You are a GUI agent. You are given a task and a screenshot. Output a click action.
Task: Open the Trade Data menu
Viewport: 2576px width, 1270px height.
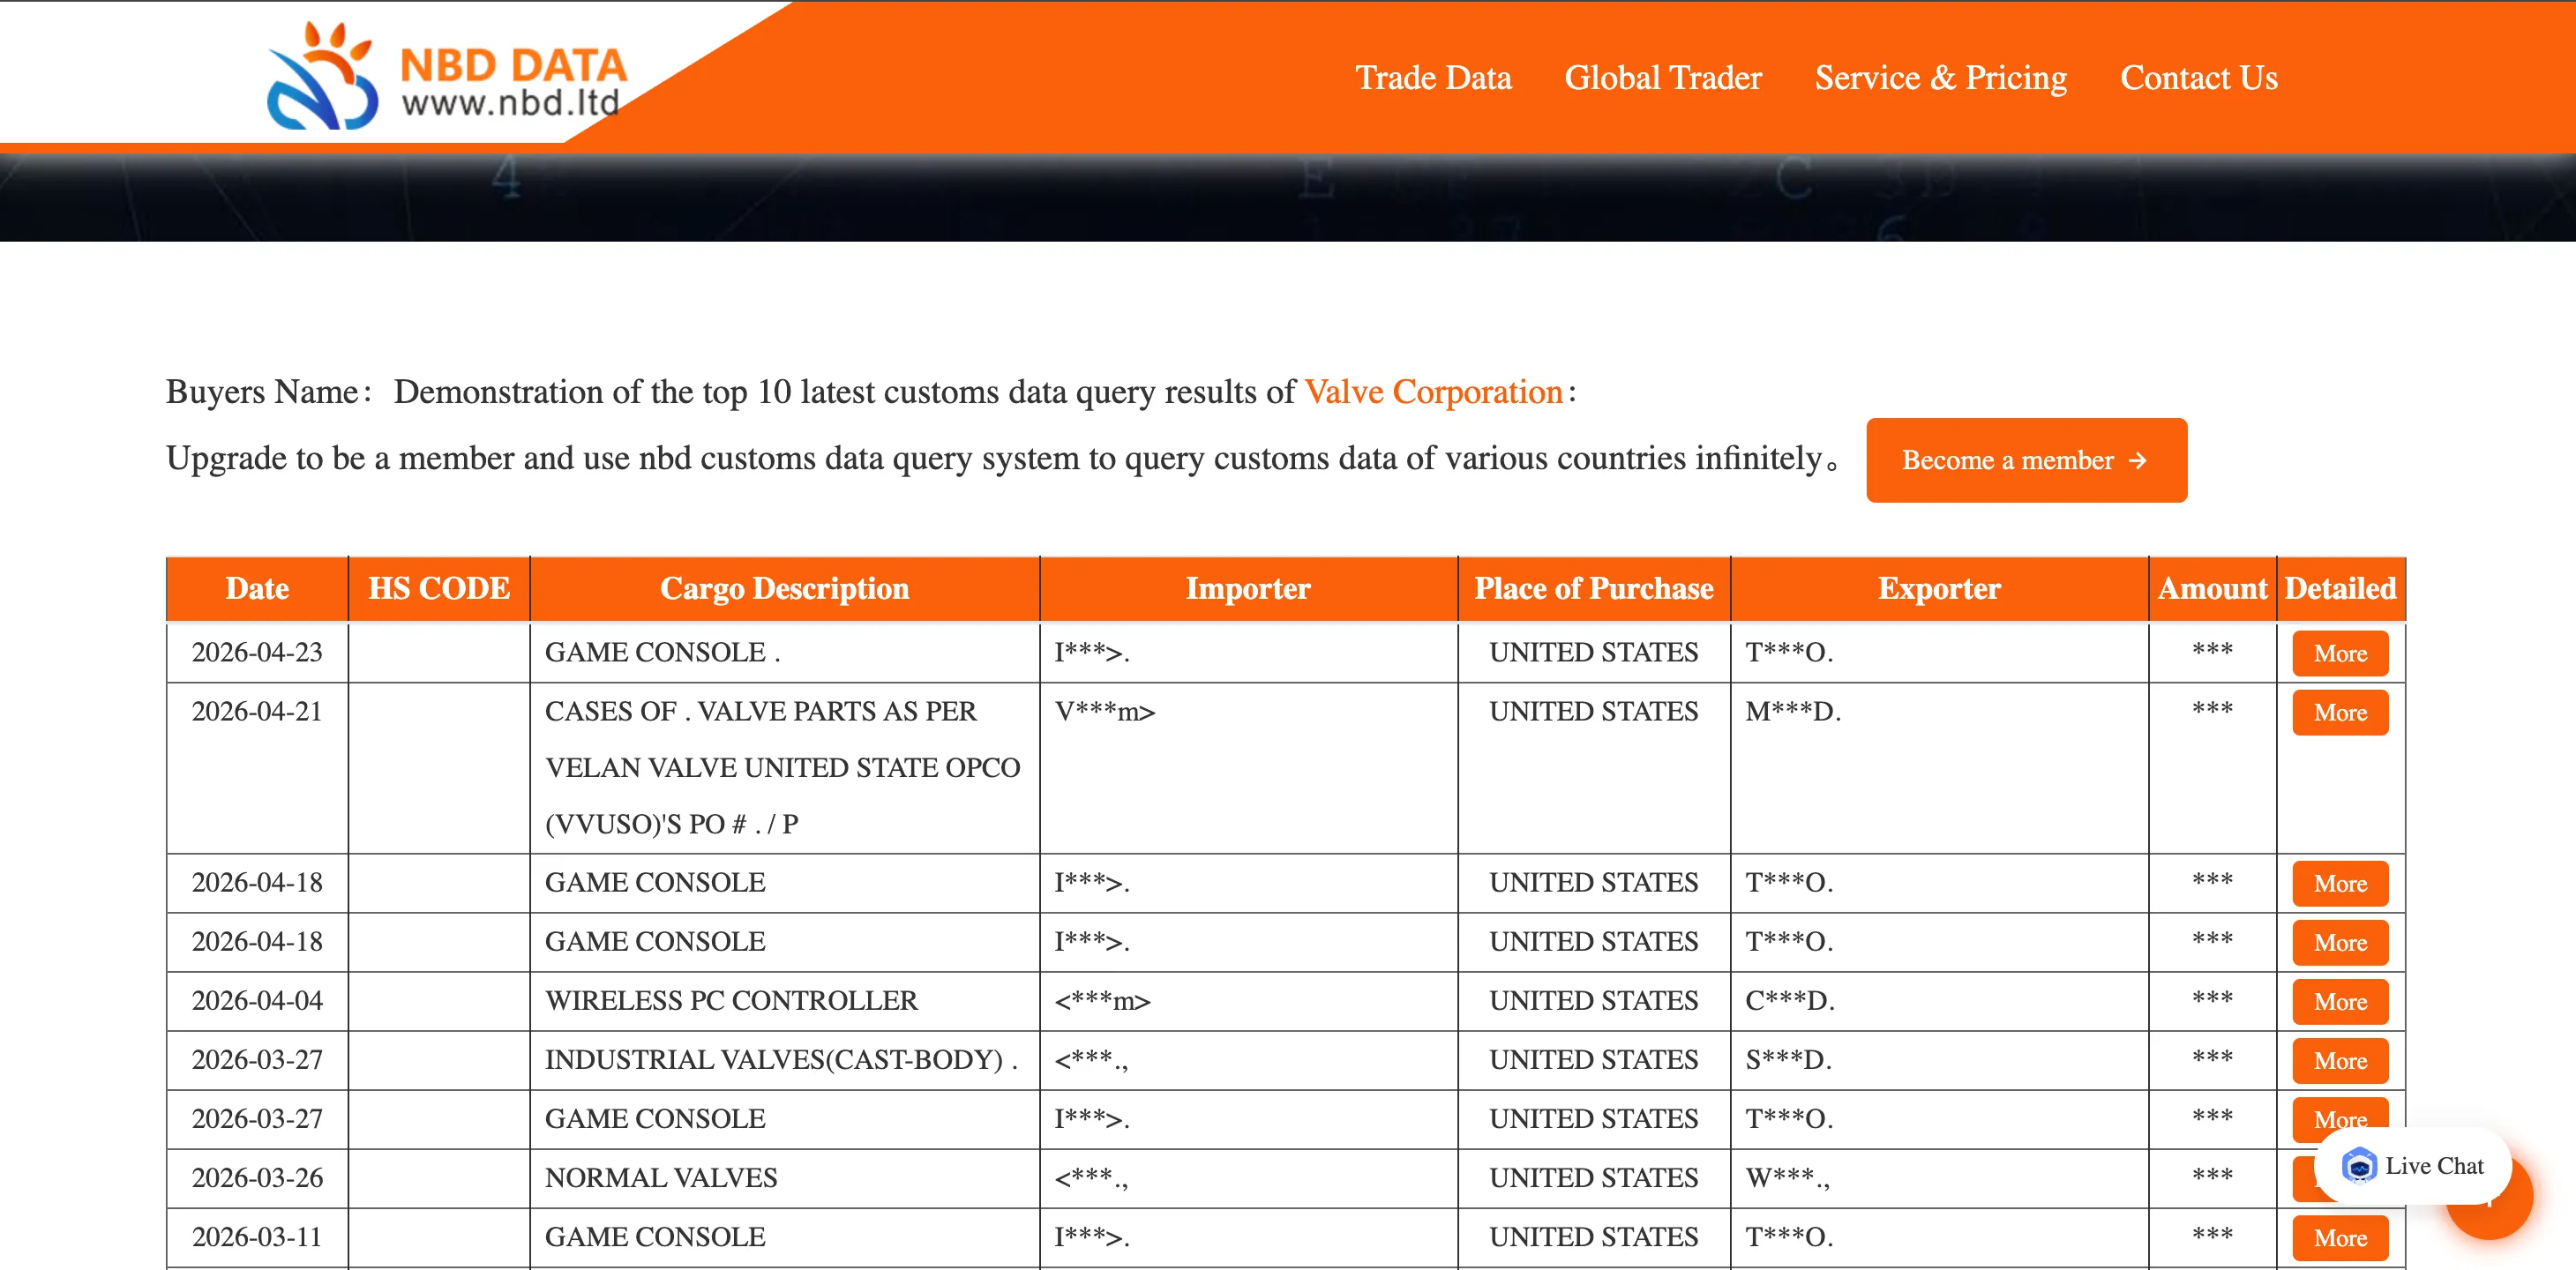[x=1433, y=78]
